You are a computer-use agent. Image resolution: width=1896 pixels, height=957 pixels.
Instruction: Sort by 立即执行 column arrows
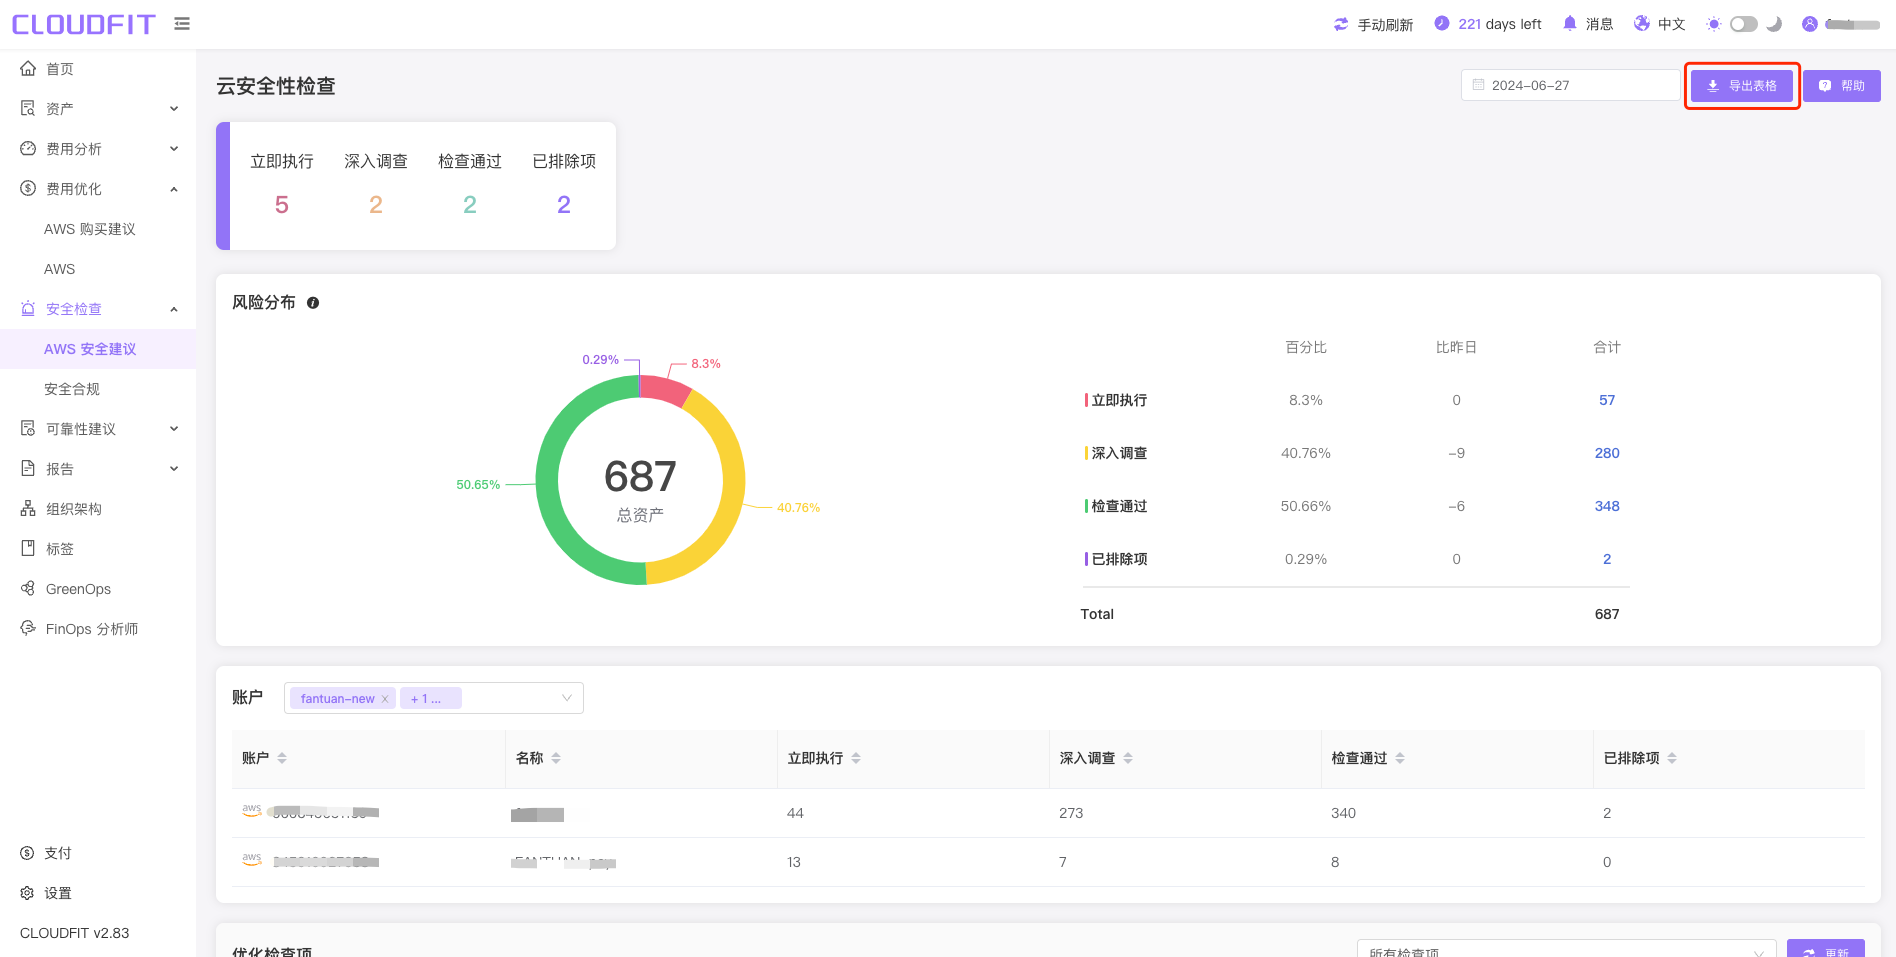coord(856,758)
